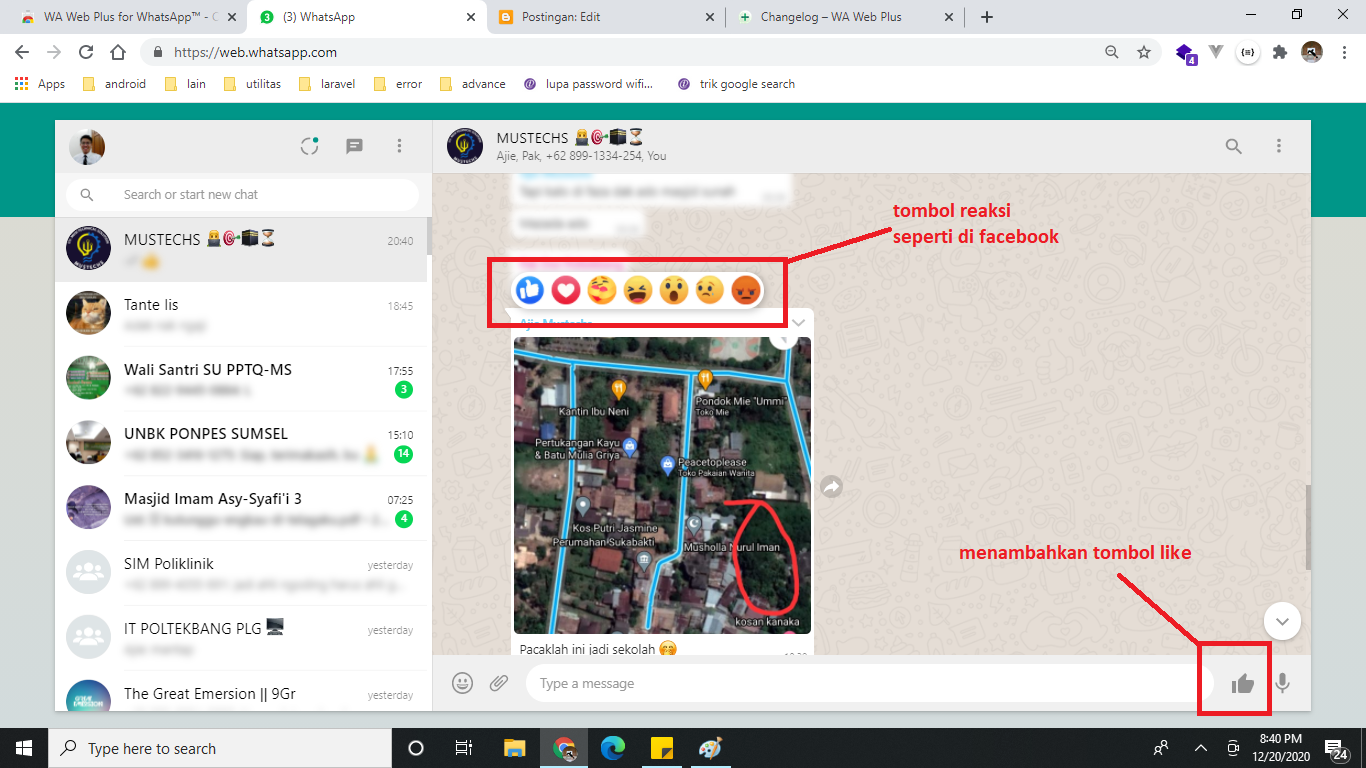The image size is (1366, 768).
Task: Open the MUSTECHS group info from header avatar
Action: click(465, 146)
